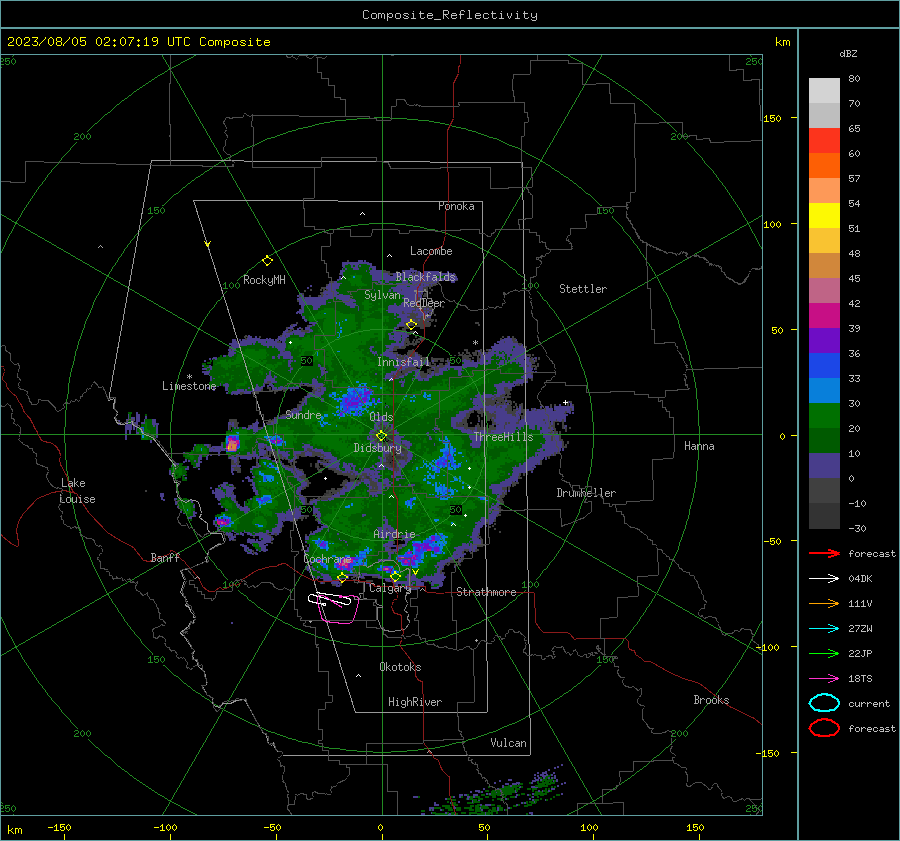
Task: Click the bright green 30 dBZ swatch
Action: coord(824,415)
